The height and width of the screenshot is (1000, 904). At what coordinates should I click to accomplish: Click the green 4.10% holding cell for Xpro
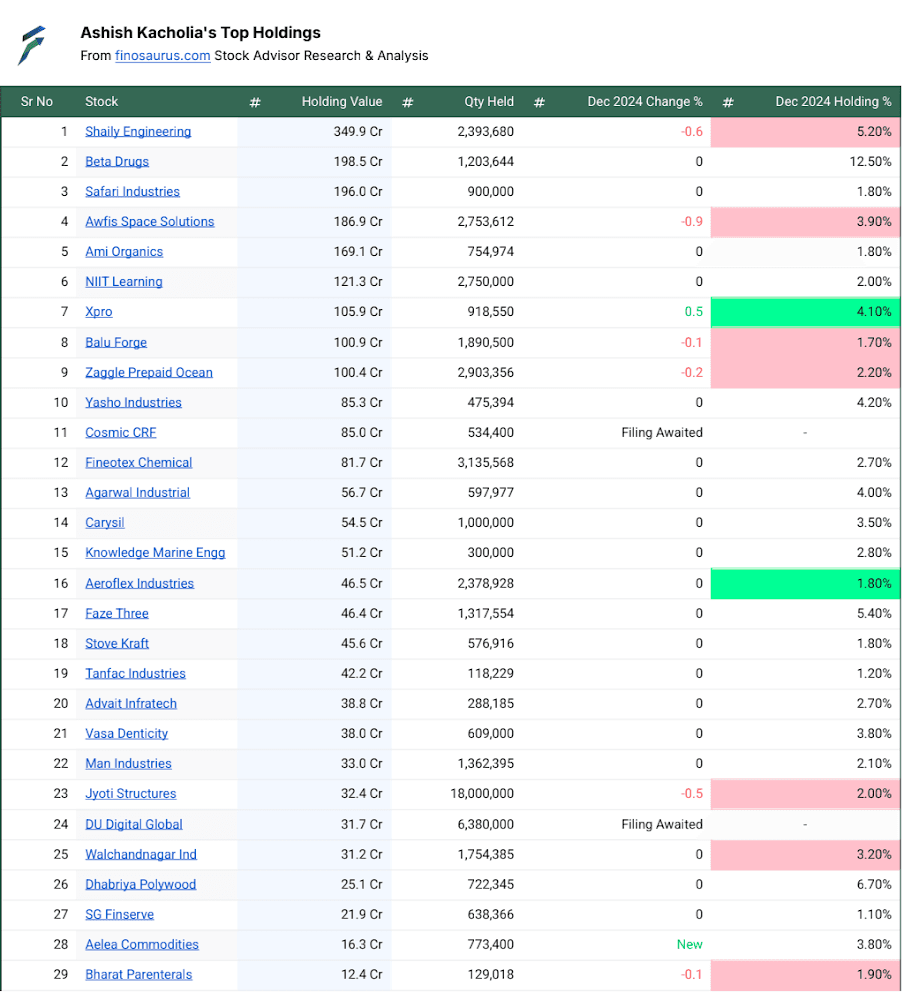(805, 312)
